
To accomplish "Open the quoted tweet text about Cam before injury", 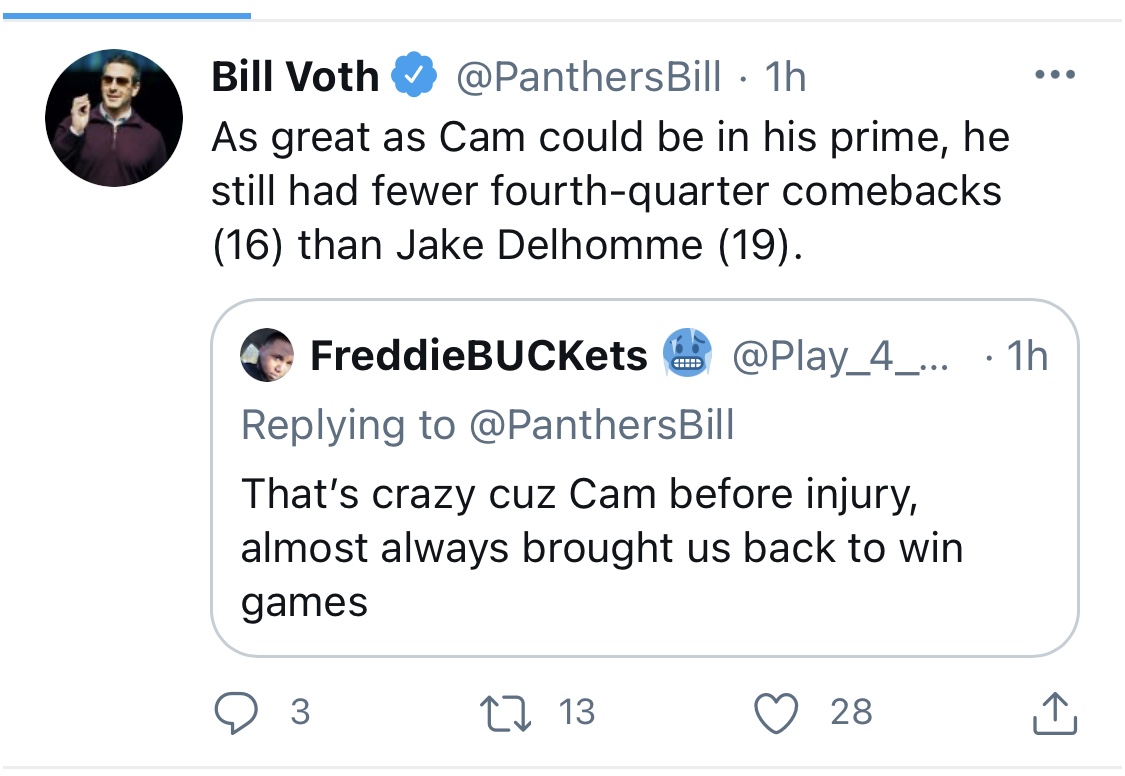I will point(602,548).
